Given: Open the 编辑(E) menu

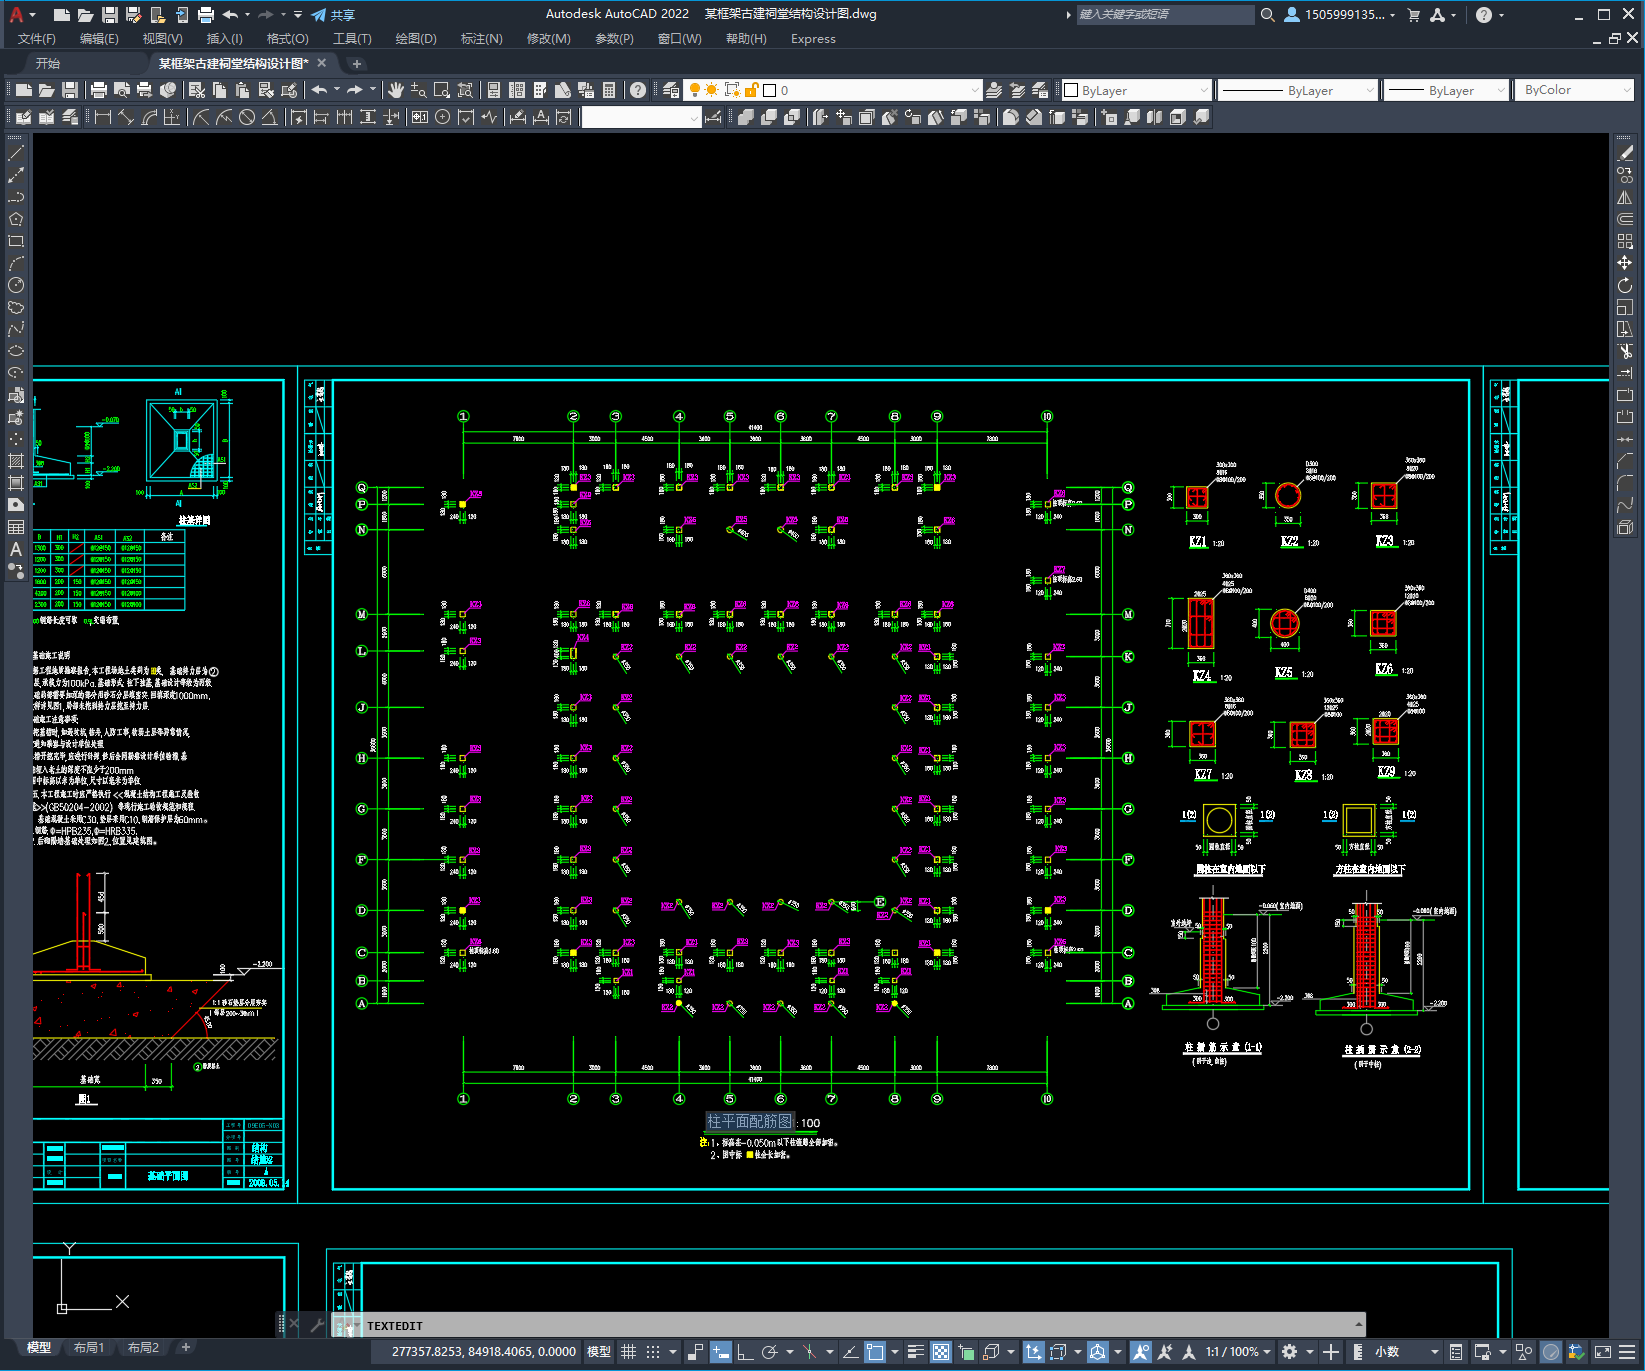Looking at the screenshot, I should pyautogui.click(x=99, y=39).
